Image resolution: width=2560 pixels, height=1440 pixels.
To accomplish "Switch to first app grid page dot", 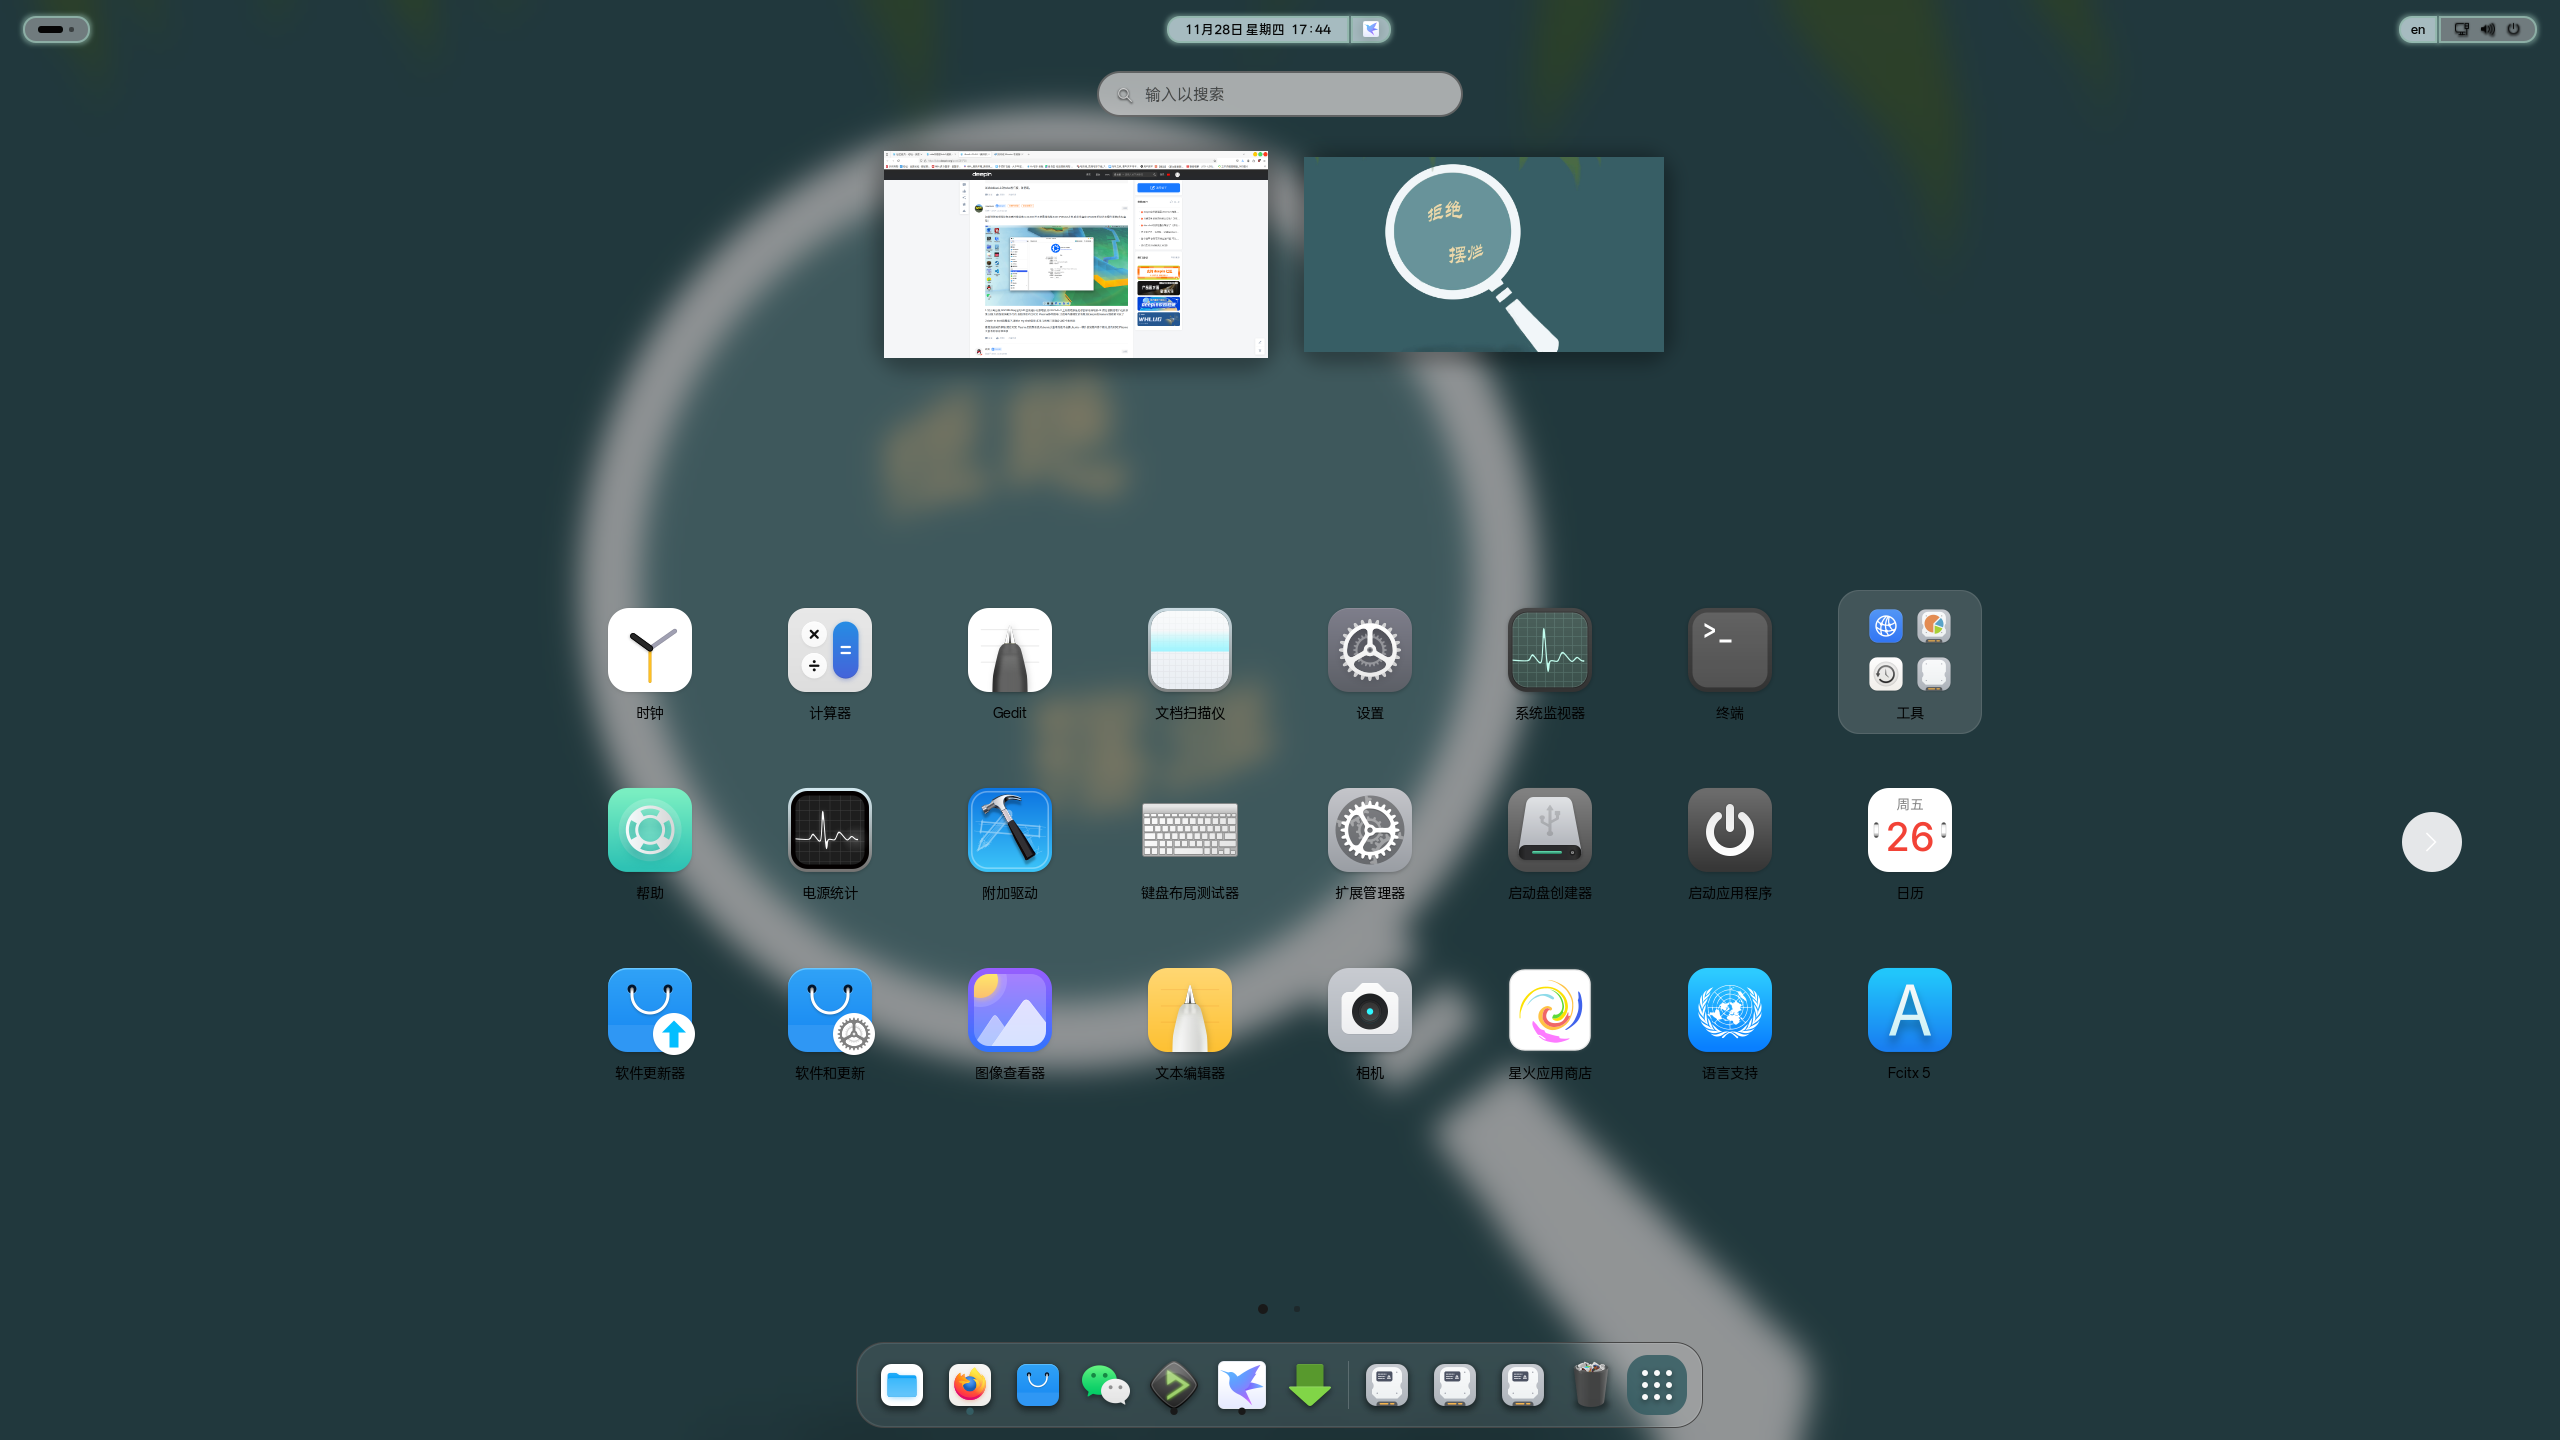I will (x=1263, y=1309).
